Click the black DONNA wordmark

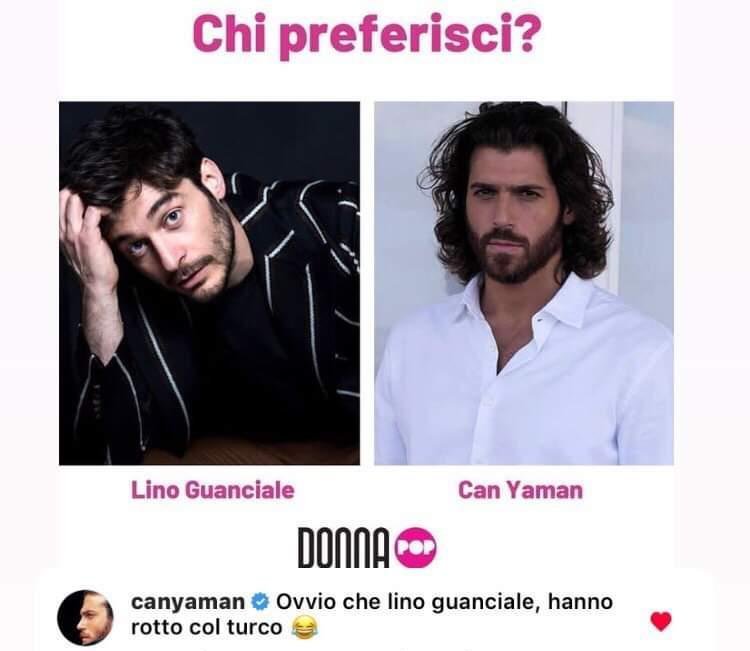343,548
